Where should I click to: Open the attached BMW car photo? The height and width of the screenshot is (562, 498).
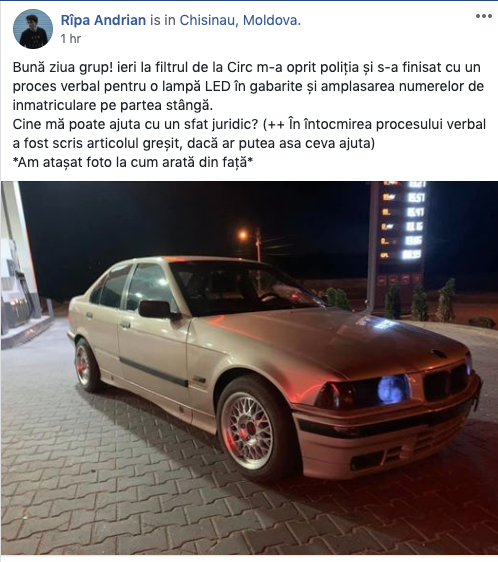249,368
